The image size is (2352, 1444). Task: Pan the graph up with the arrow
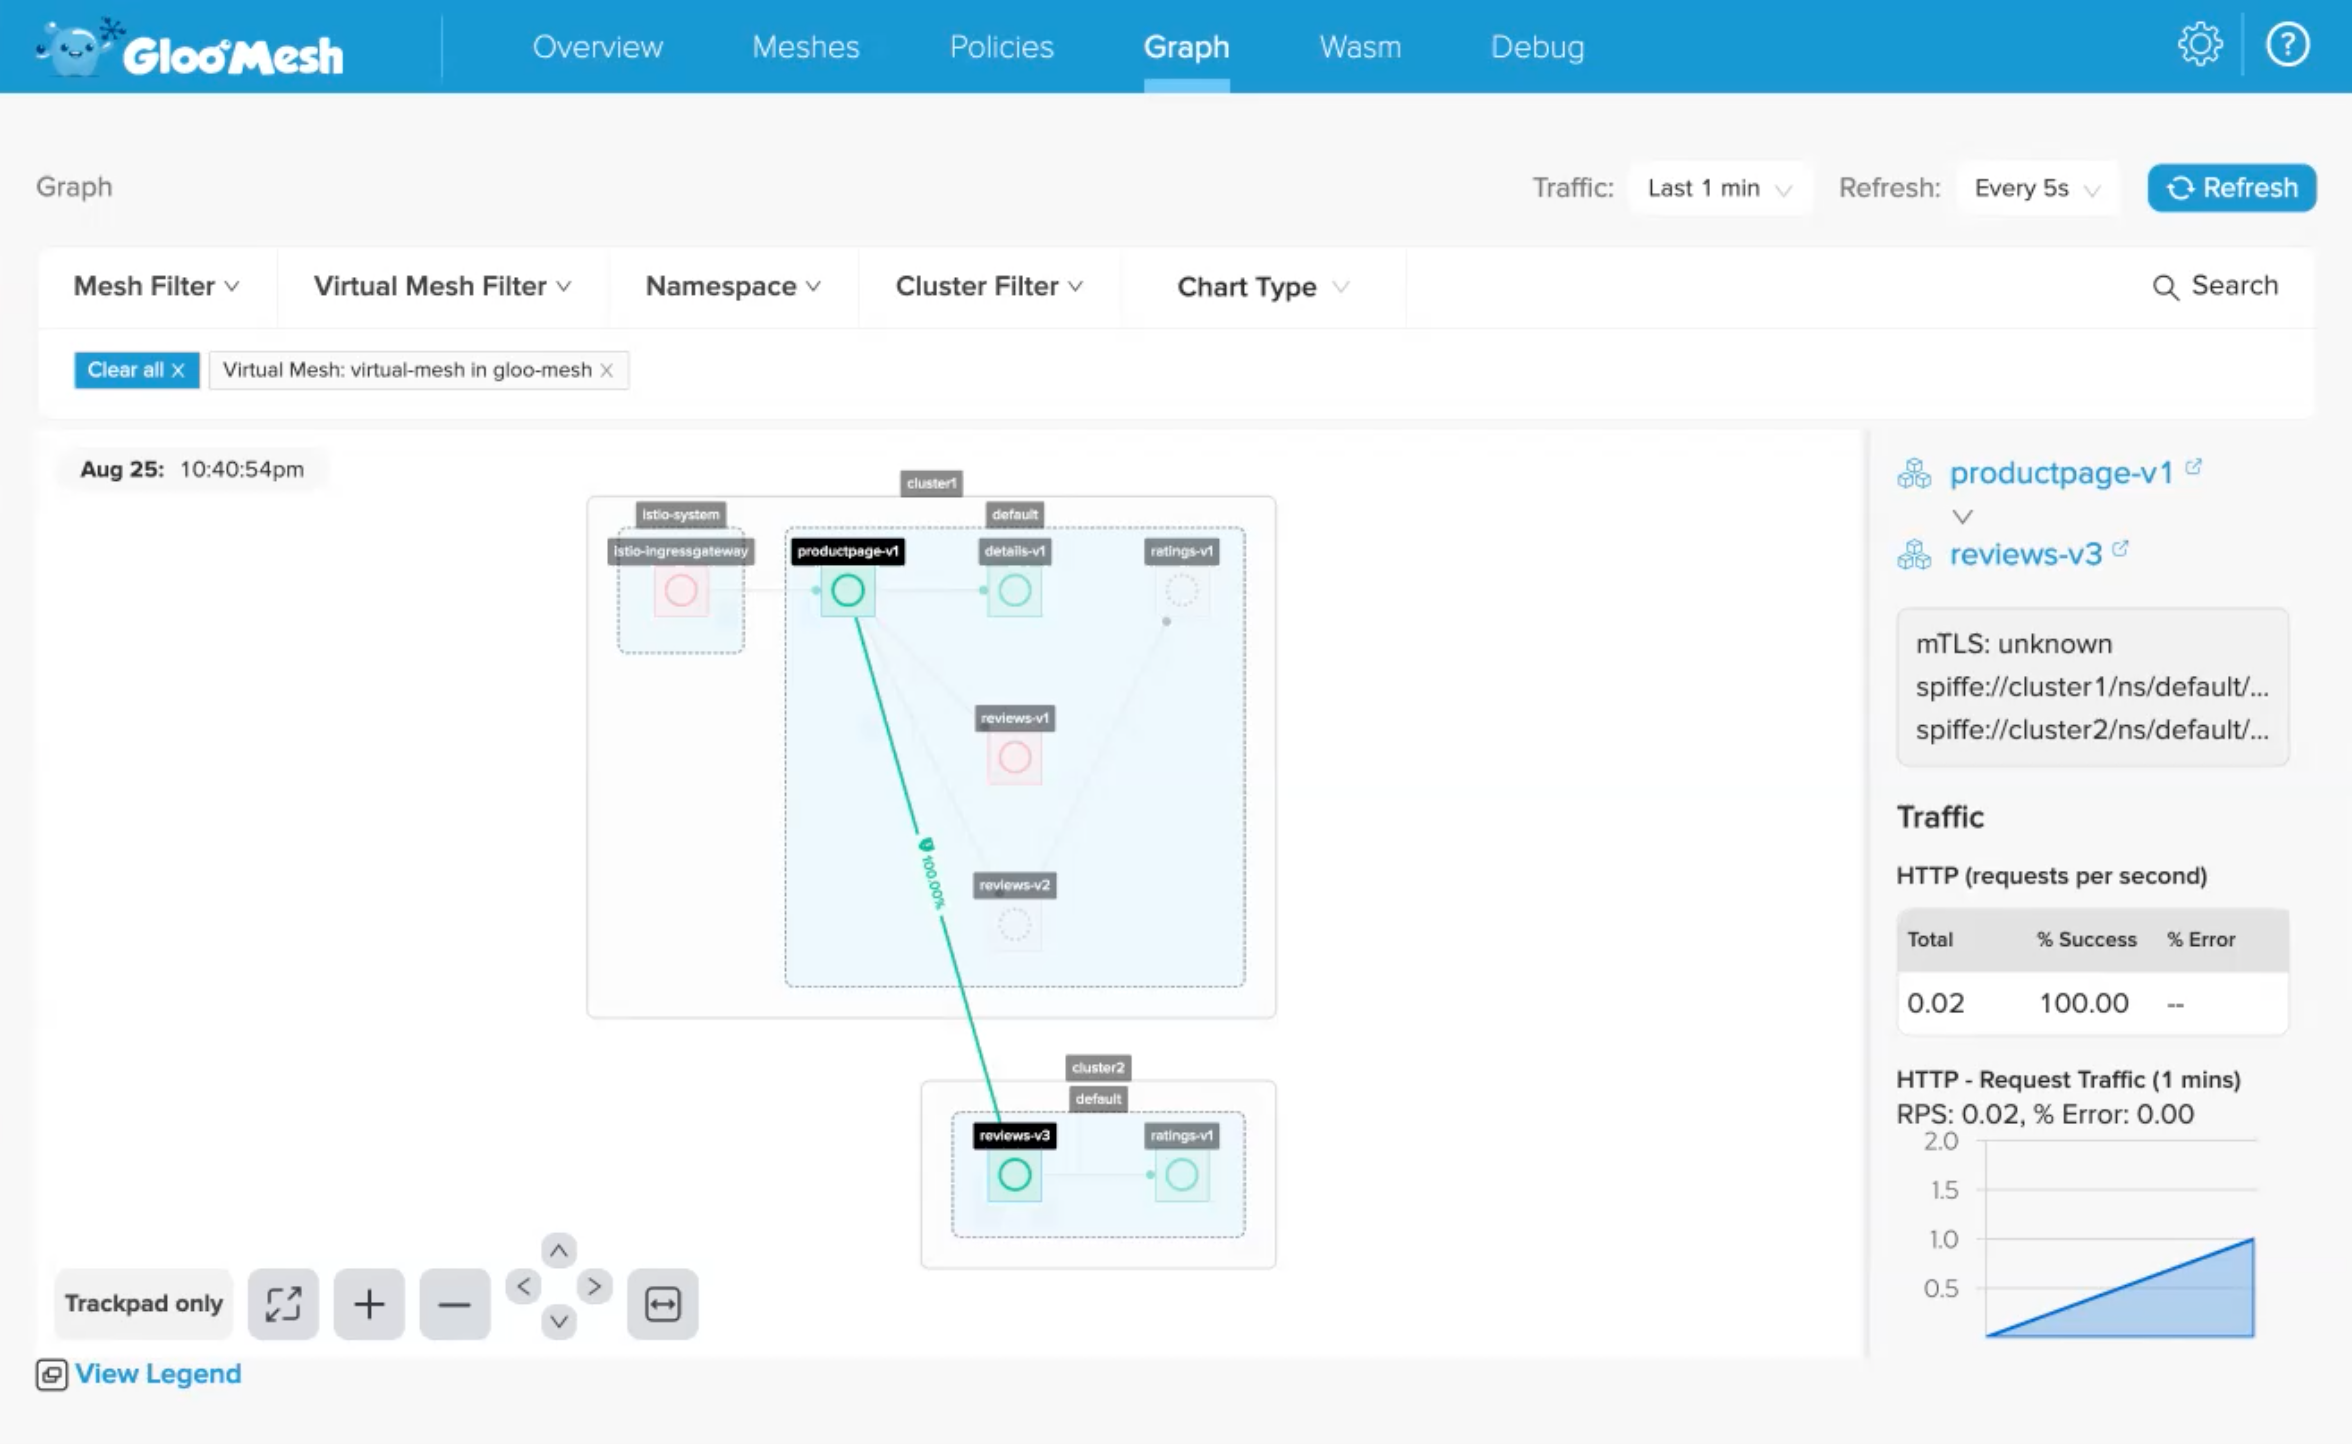[x=559, y=1250]
